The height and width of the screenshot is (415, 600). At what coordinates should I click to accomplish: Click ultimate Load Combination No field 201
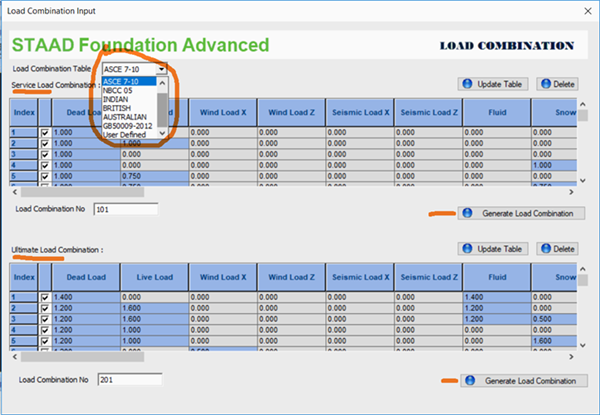coord(130,380)
